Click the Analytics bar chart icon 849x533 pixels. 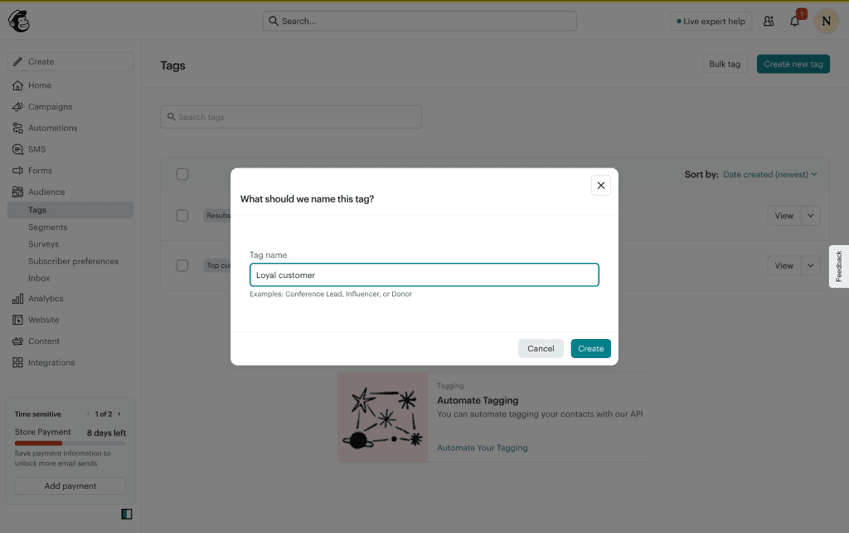17,298
